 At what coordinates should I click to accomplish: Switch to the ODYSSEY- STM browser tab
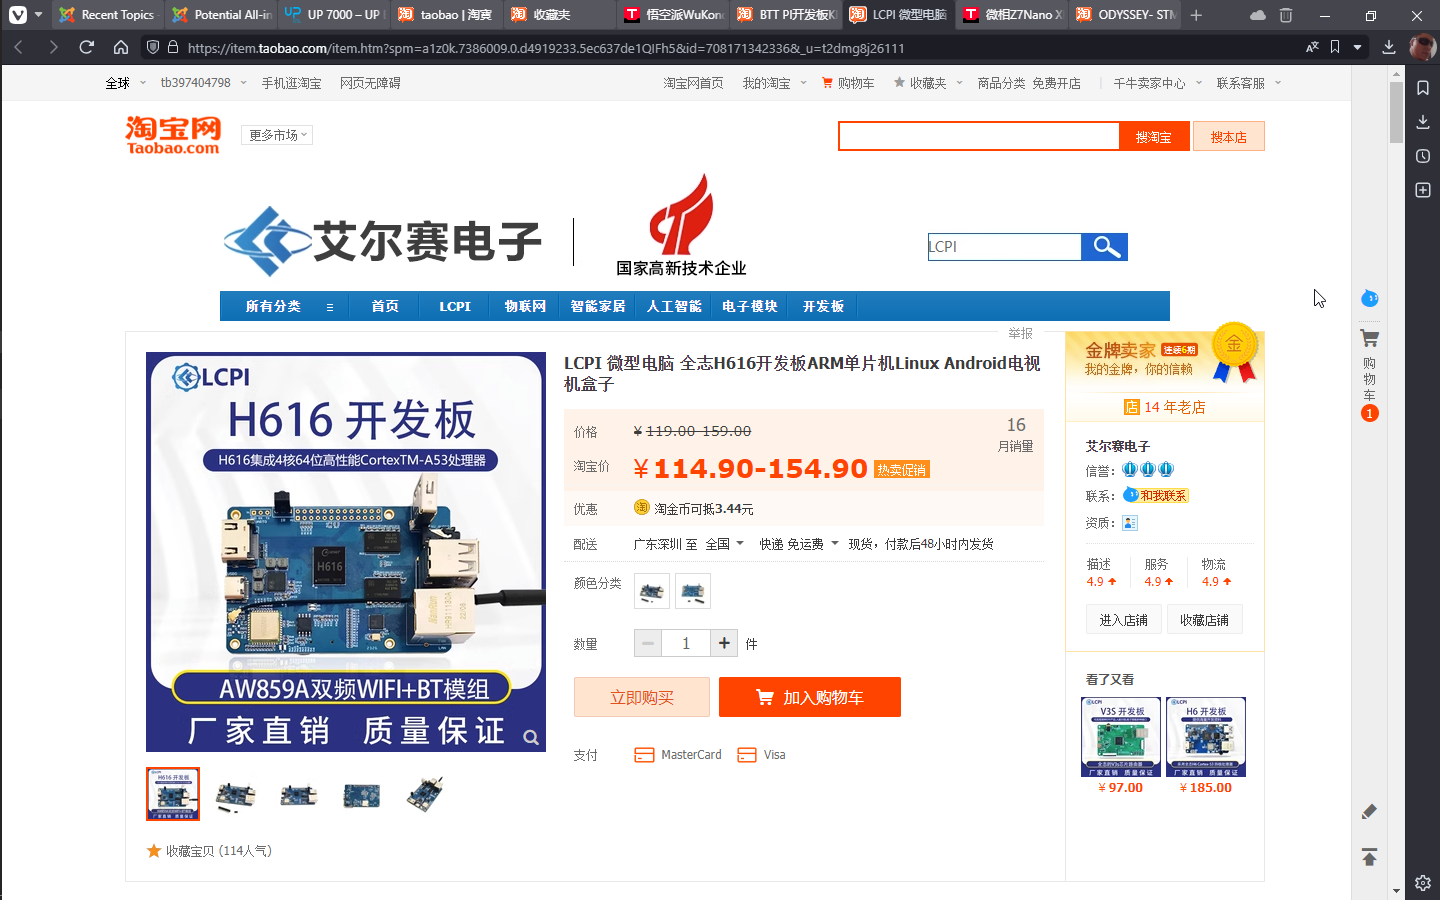click(1125, 15)
